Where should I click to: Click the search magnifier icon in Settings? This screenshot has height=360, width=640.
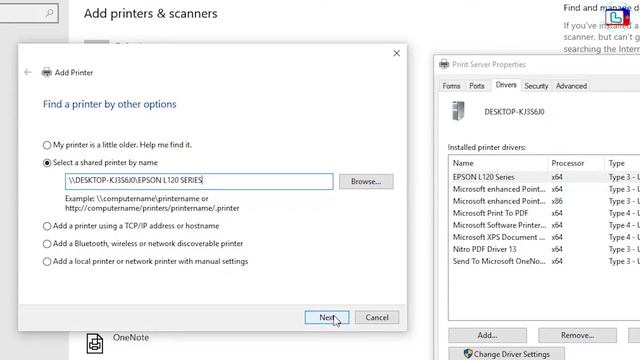(x=49, y=13)
